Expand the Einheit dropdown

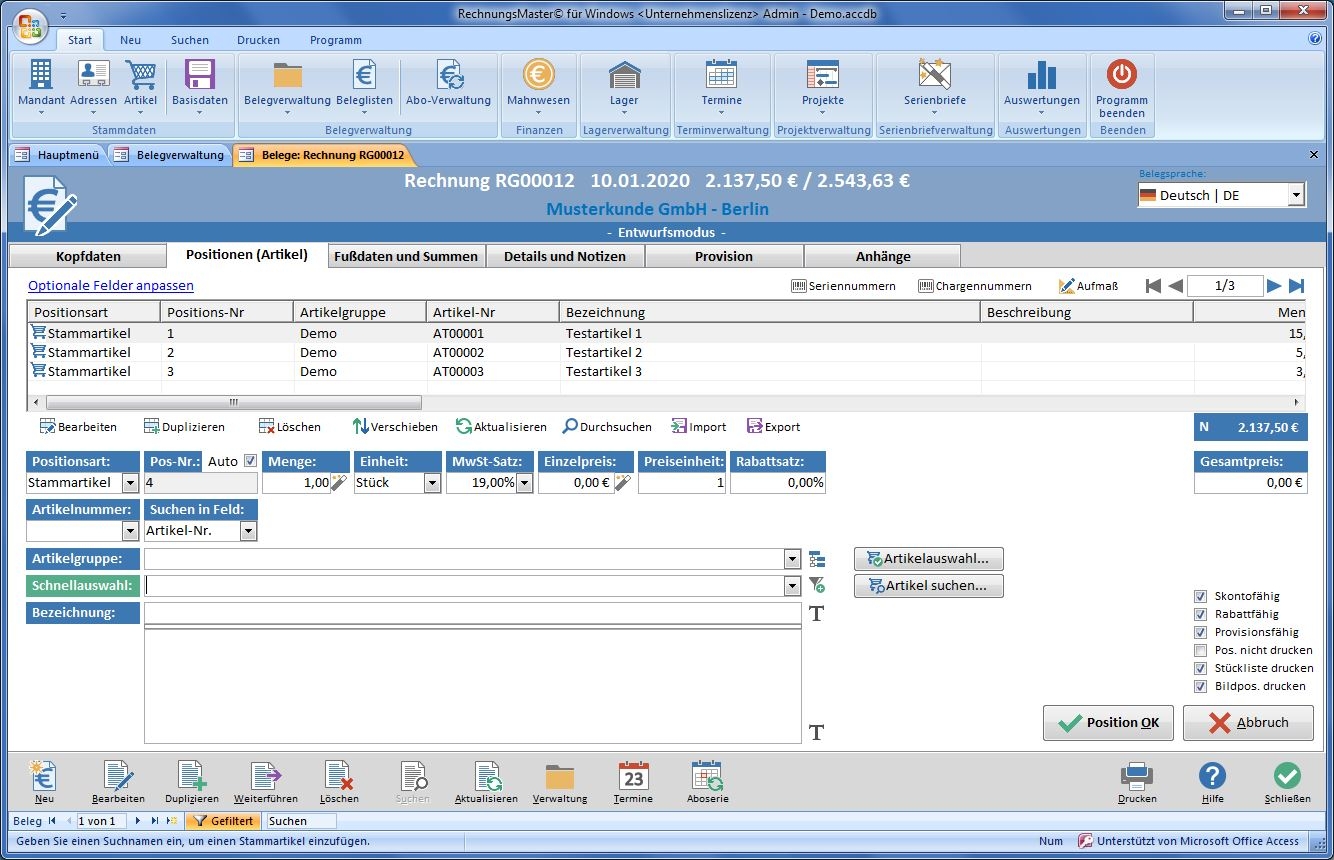coord(432,483)
